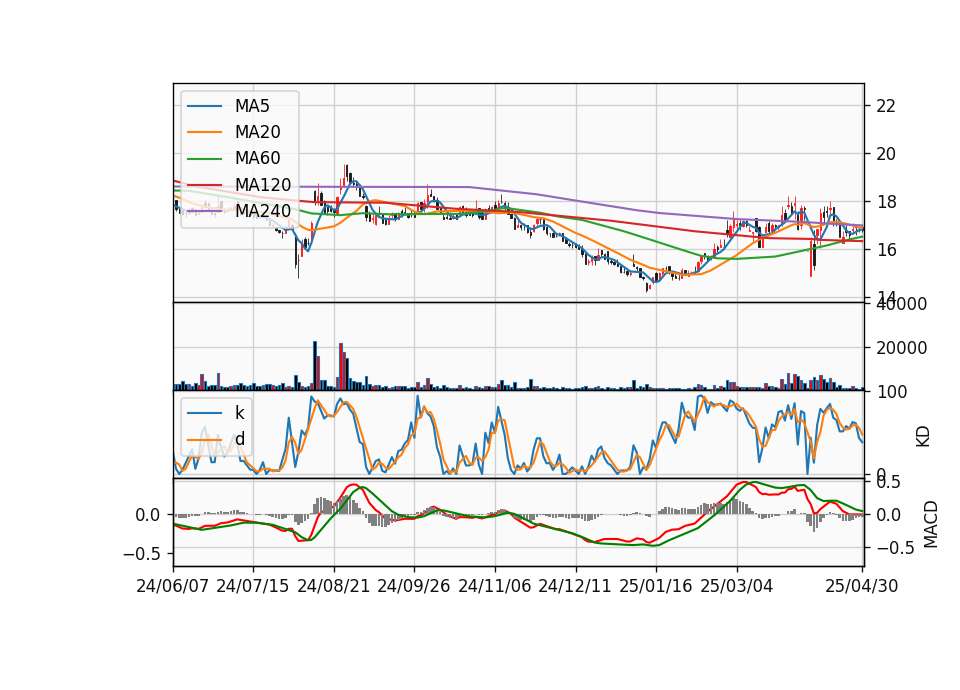Click the blue MA5 legend line sample

[x=204, y=106]
